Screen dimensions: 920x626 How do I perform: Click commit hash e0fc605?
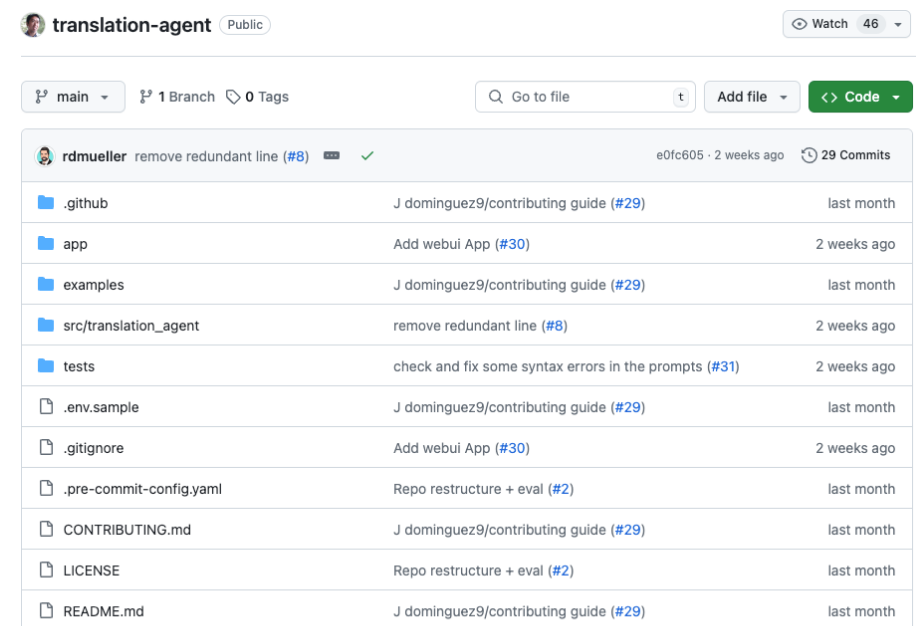[680, 155]
